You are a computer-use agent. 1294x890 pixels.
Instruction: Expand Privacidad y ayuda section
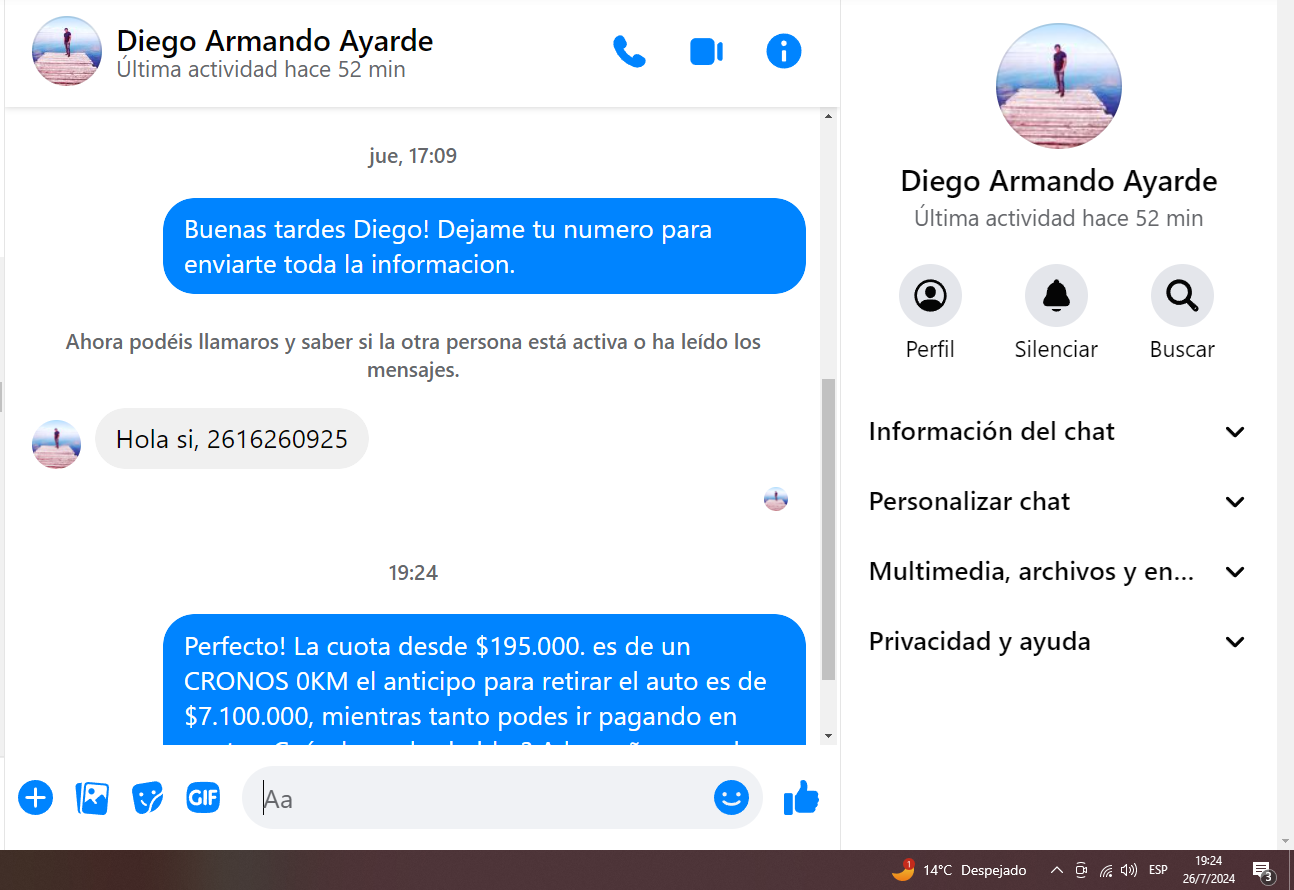click(1058, 642)
